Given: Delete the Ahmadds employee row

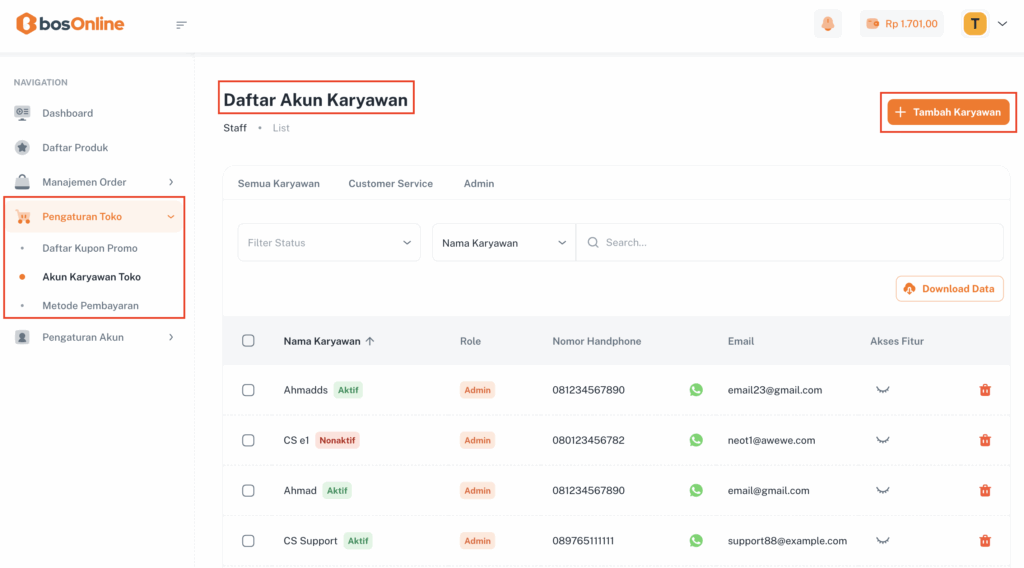Looking at the screenshot, I should [984, 390].
